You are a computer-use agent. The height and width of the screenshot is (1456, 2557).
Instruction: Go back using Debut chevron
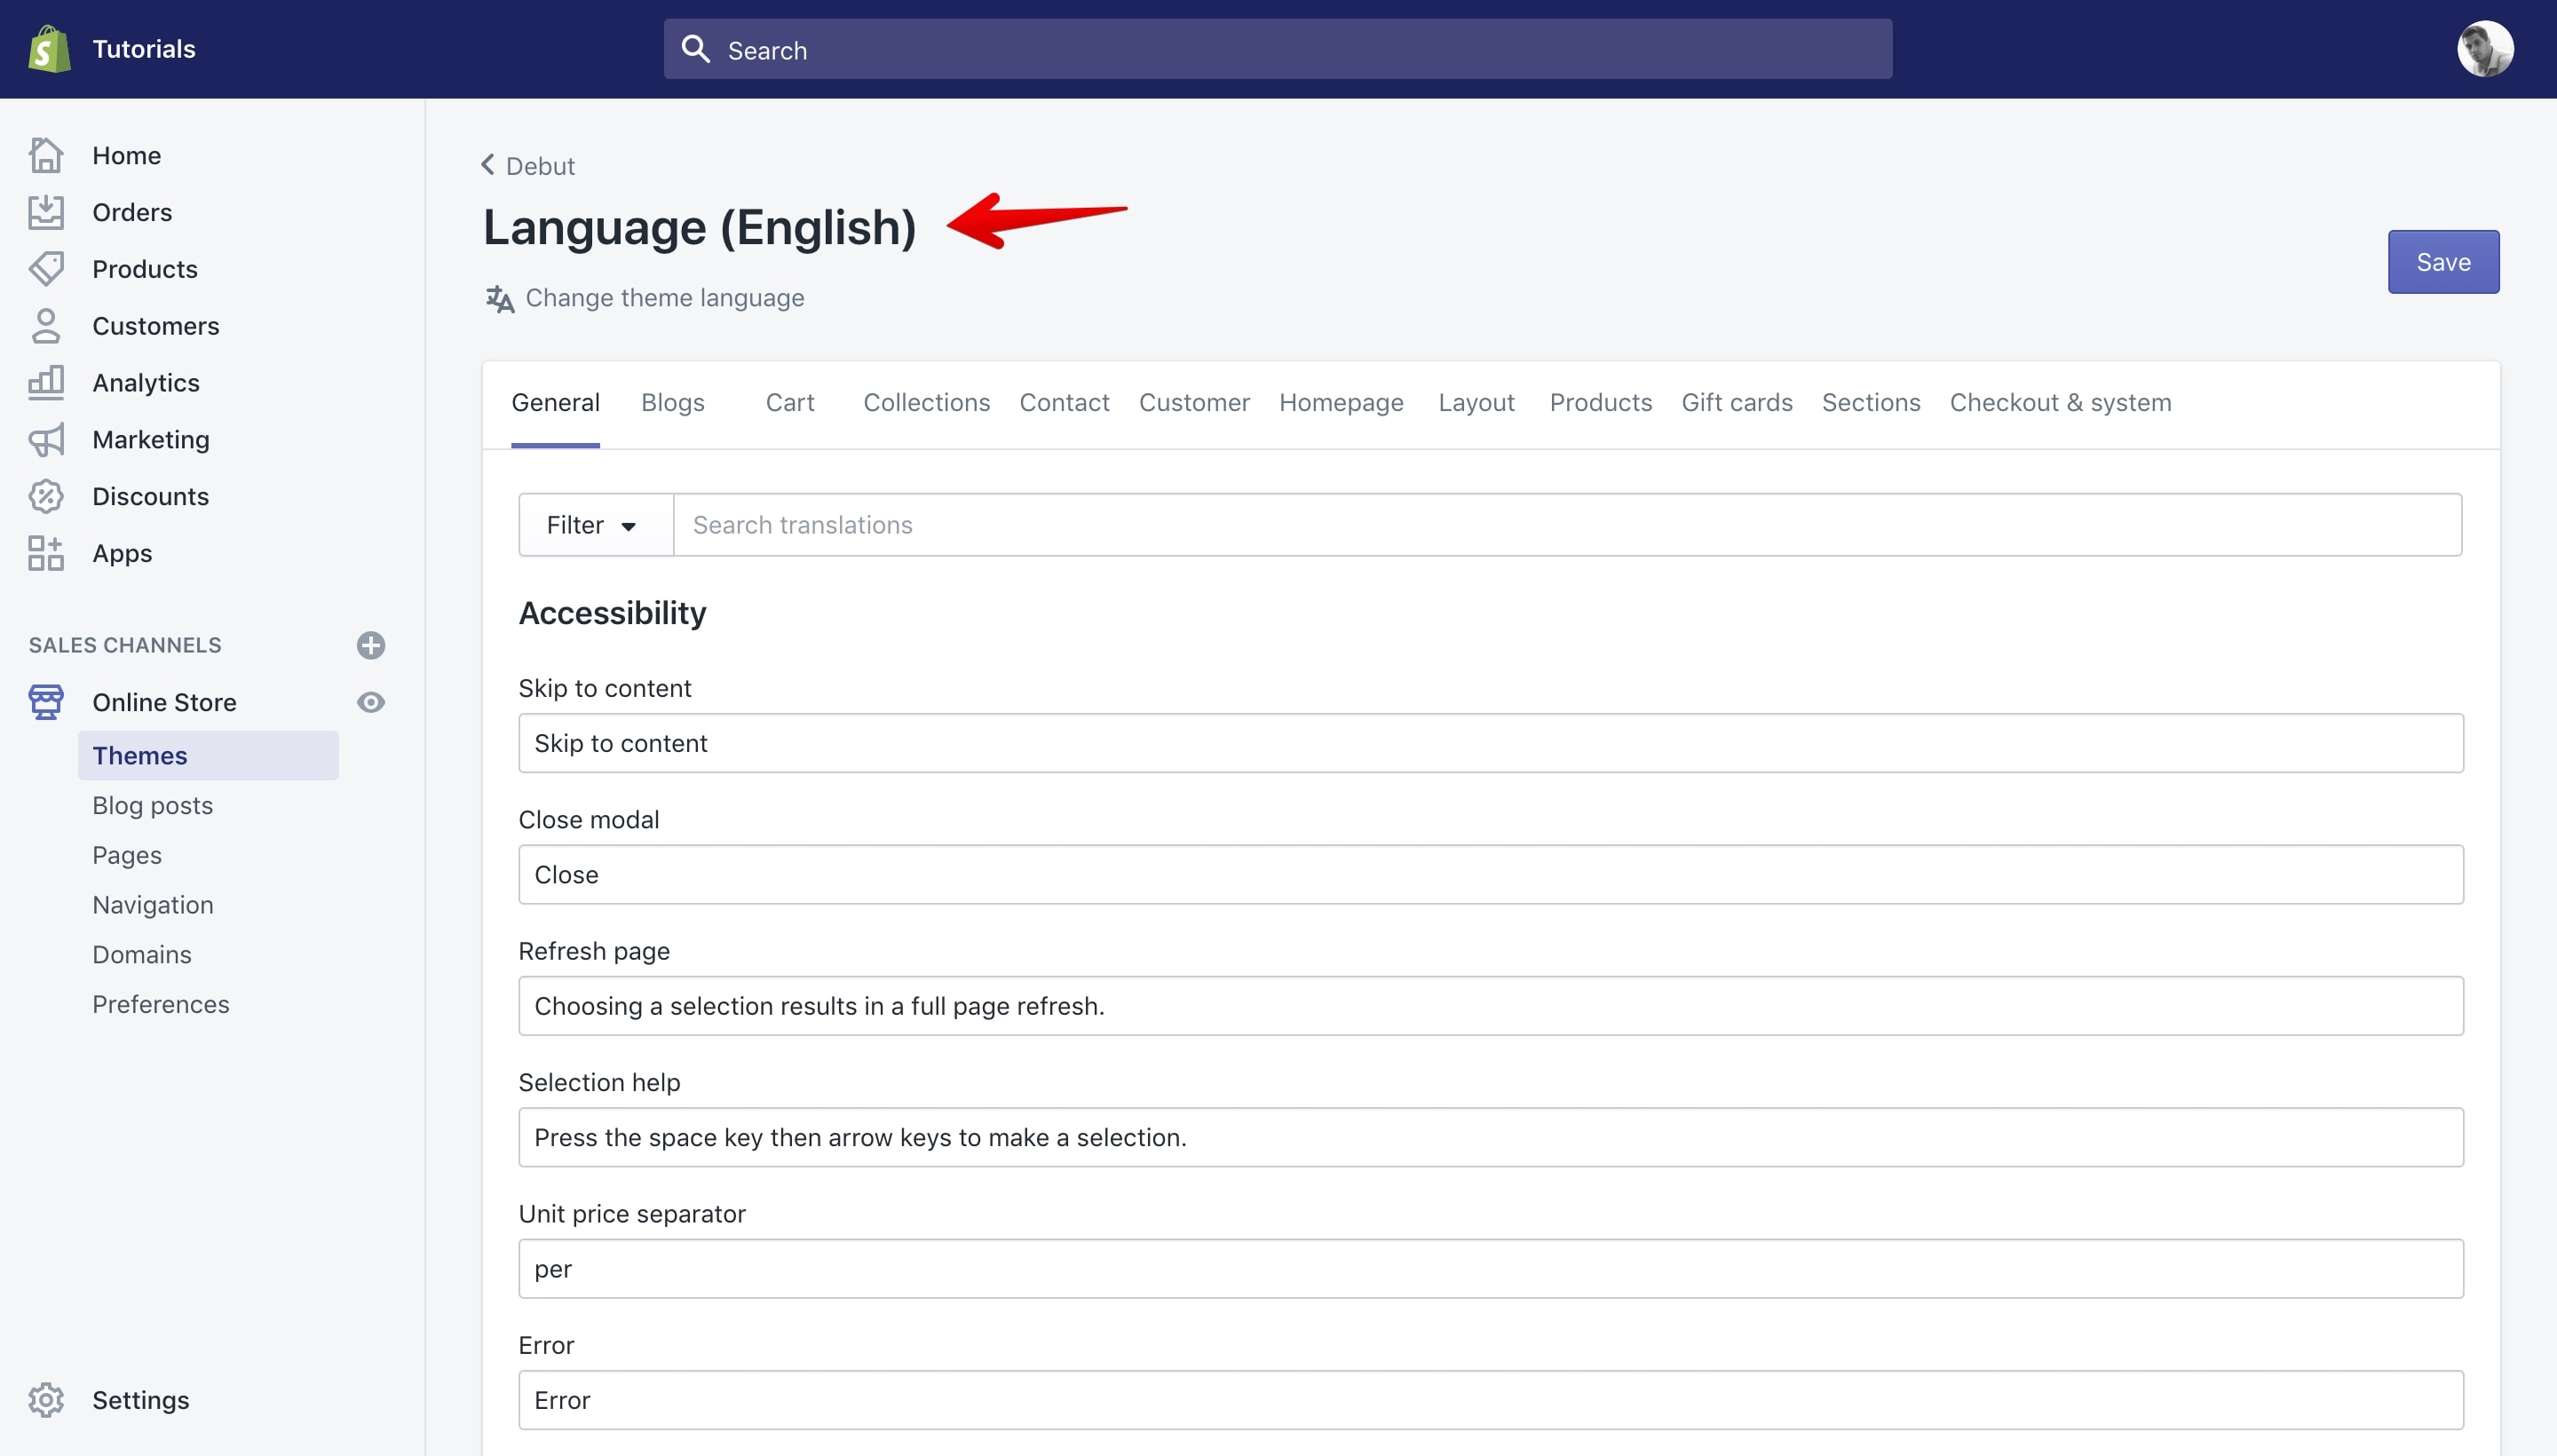coord(488,164)
